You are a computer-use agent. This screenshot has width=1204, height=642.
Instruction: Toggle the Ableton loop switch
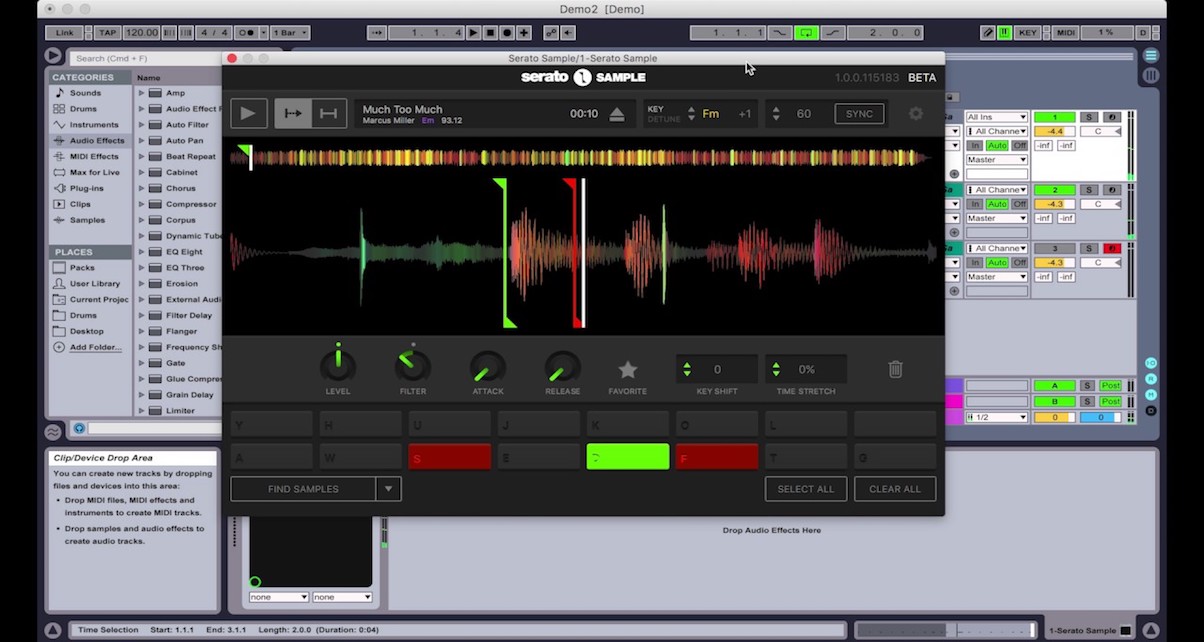806,33
